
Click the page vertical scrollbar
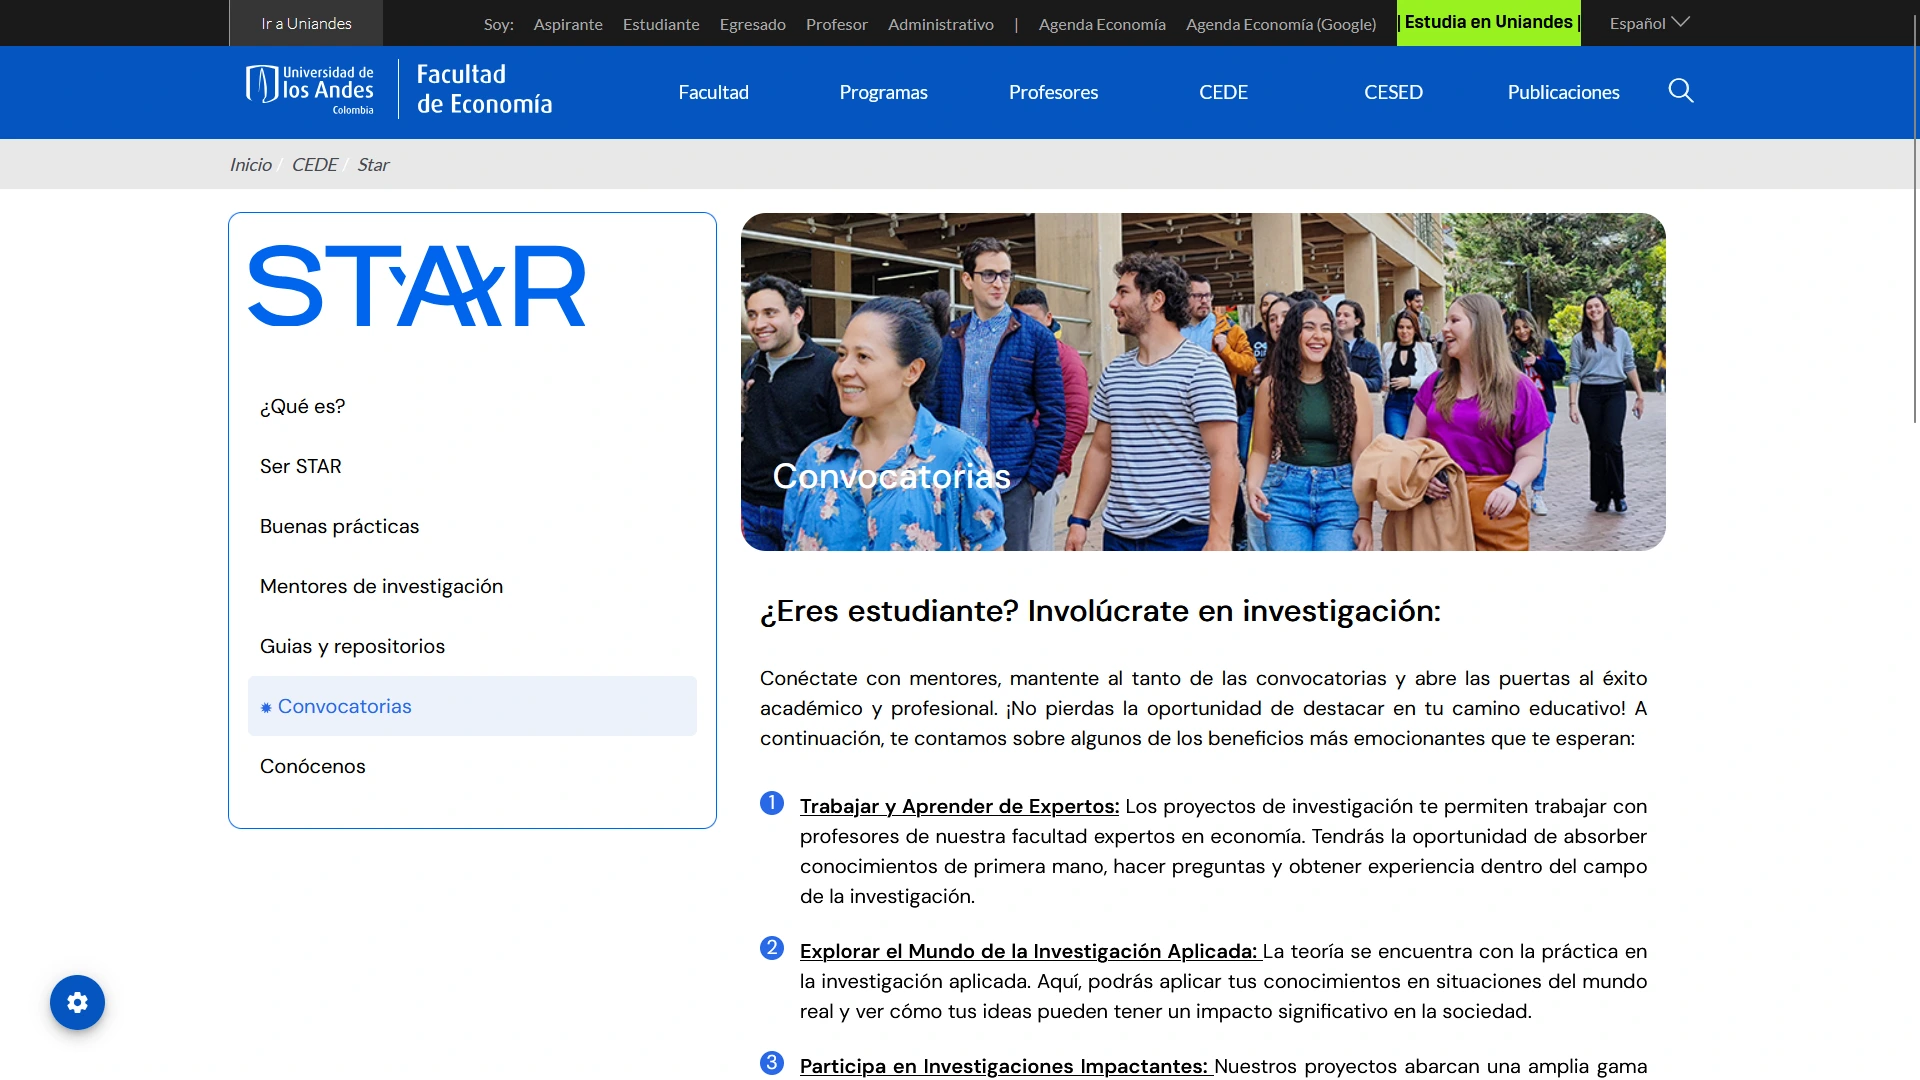click(x=1914, y=220)
